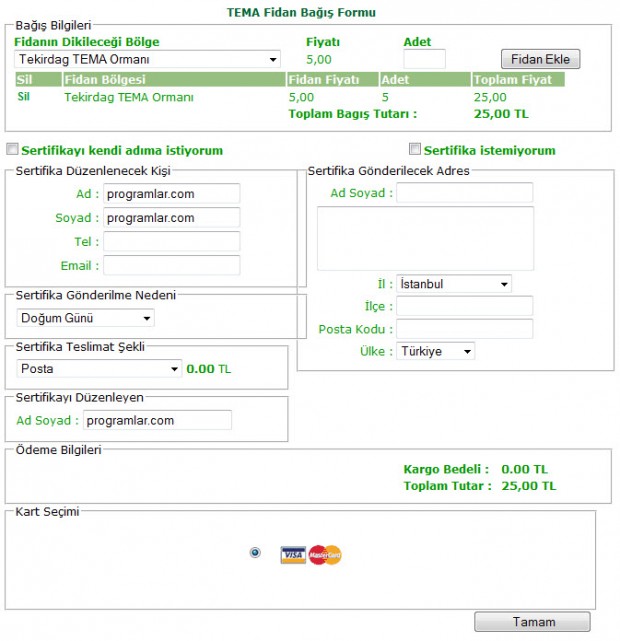Open the 'Posta' delivery method dropdown
The height and width of the screenshot is (641, 620).
pyautogui.click(x=99, y=368)
